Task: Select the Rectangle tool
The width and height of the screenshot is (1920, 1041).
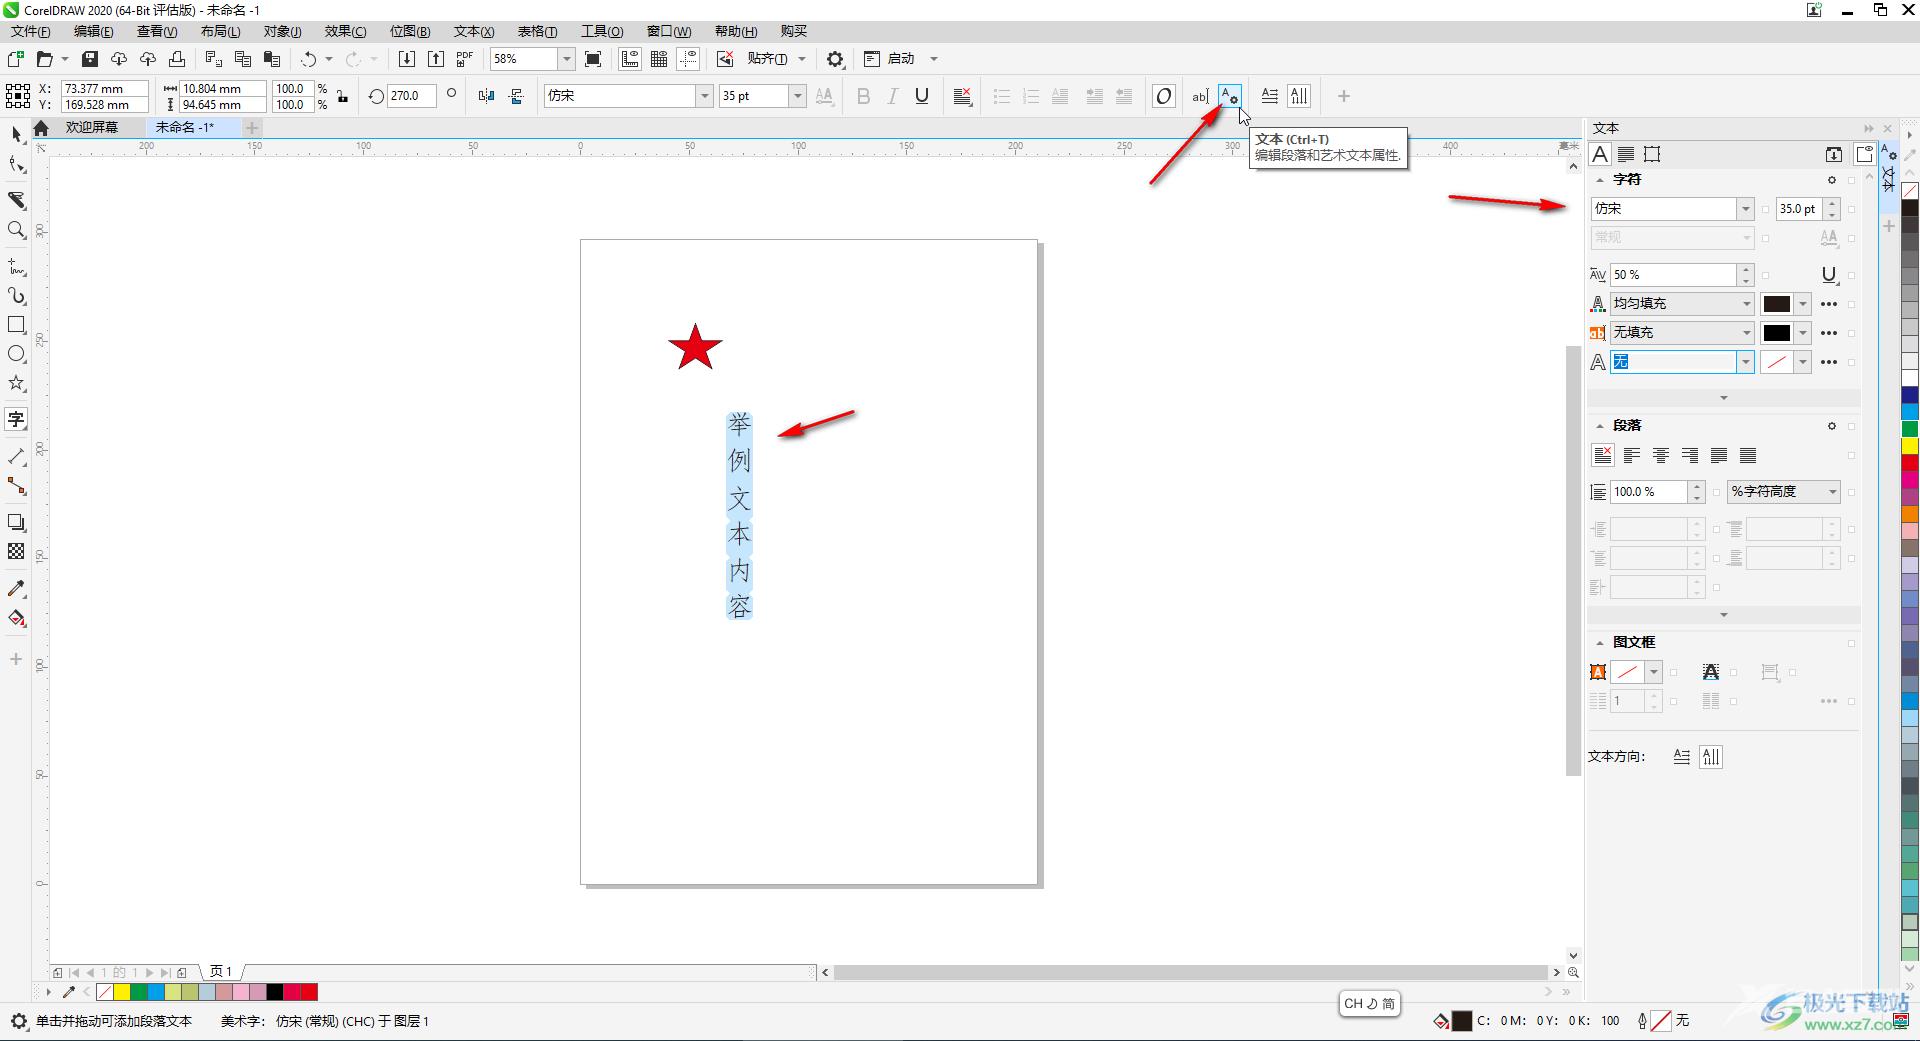Action: (16, 325)
